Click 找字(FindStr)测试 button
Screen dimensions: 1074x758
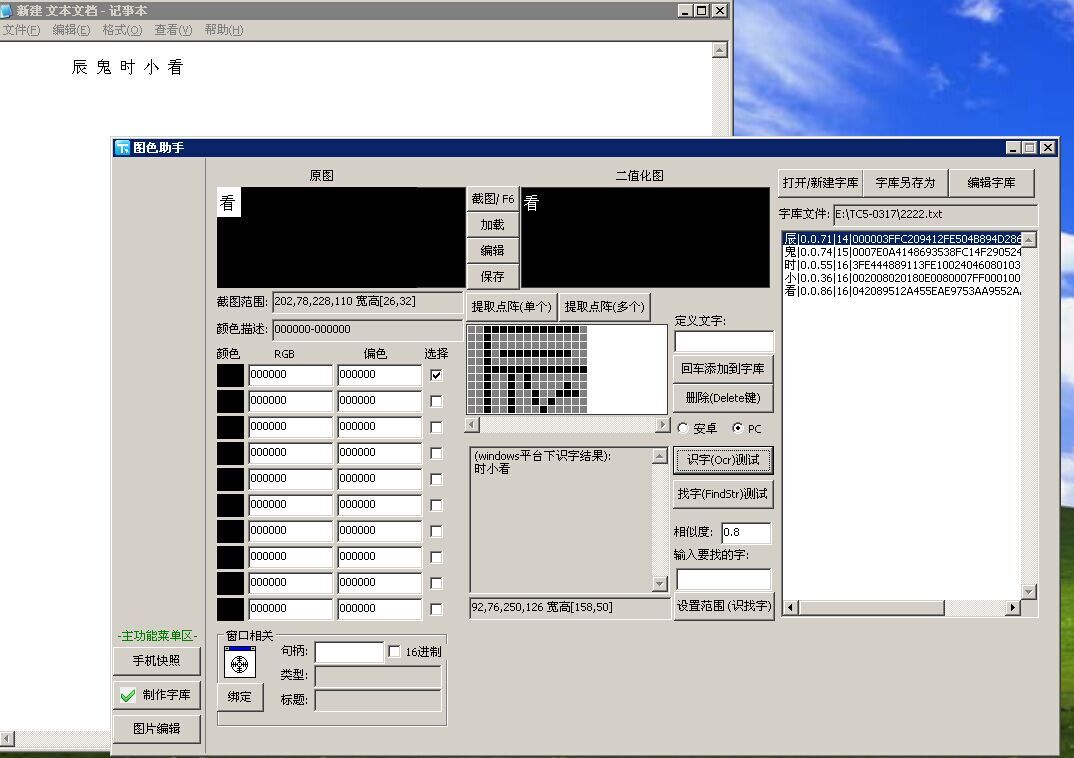click(x=723, y=494)
